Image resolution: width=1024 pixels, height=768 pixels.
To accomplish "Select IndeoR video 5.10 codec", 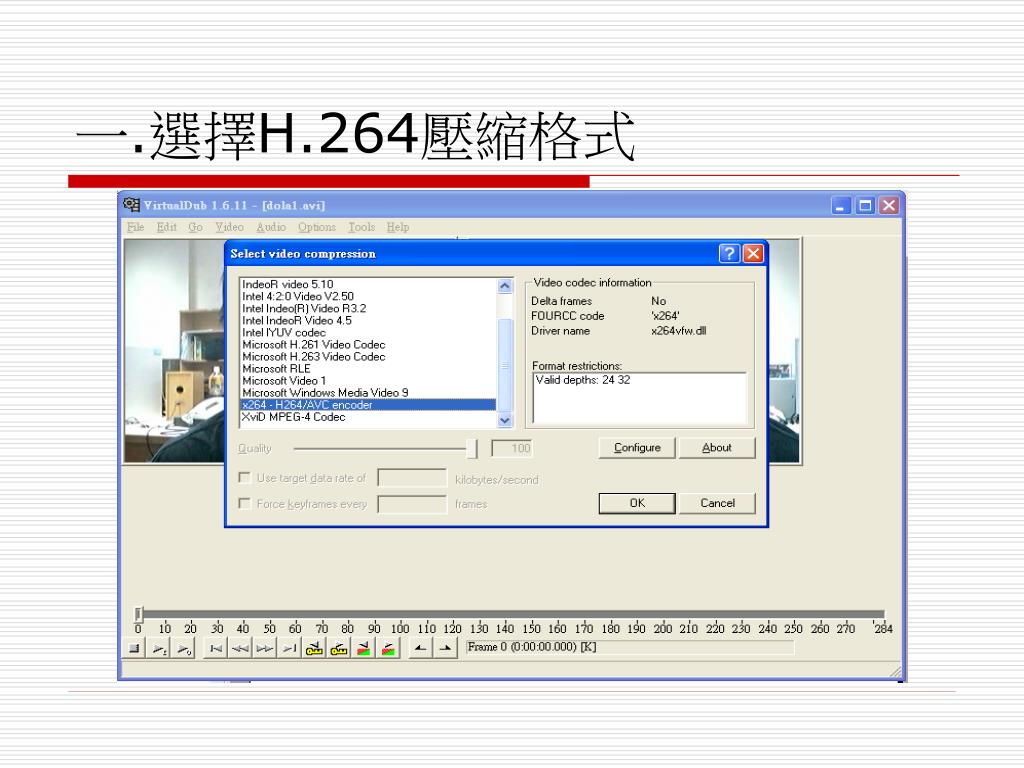I will coord(368,284).
